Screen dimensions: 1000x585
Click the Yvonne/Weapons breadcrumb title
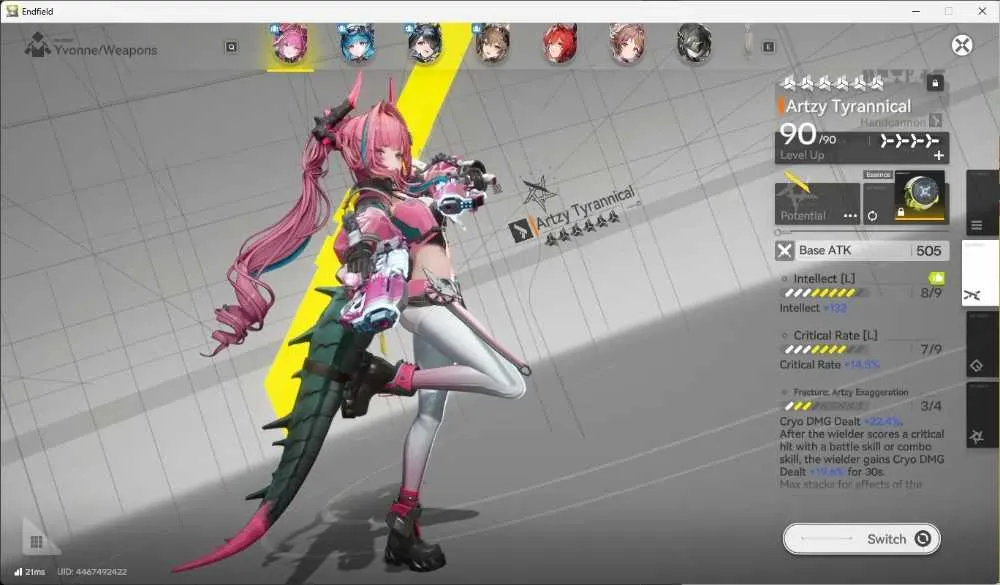point(105,50)
